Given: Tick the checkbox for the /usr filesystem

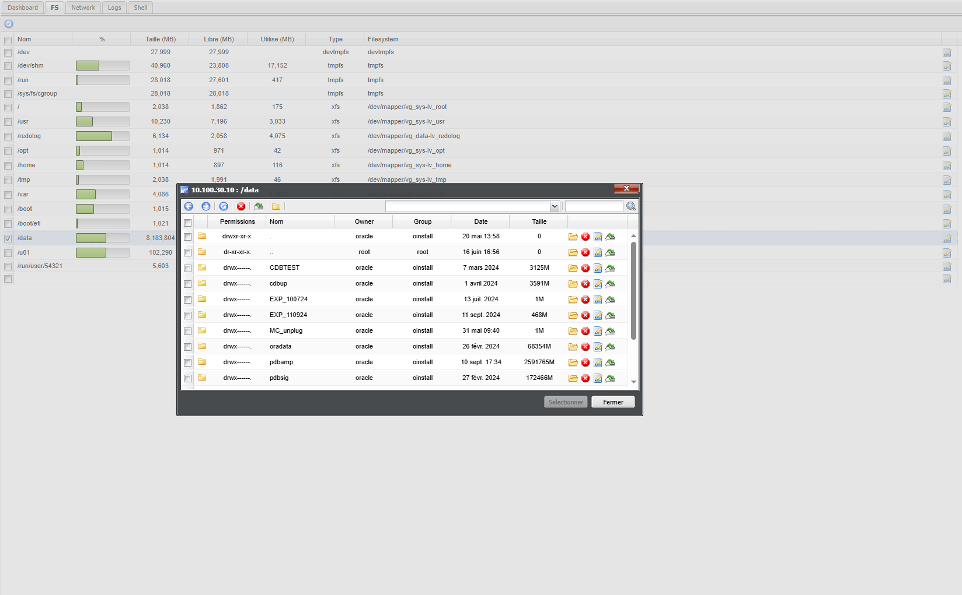Looking at the screenshot, I should coord(8,121).
